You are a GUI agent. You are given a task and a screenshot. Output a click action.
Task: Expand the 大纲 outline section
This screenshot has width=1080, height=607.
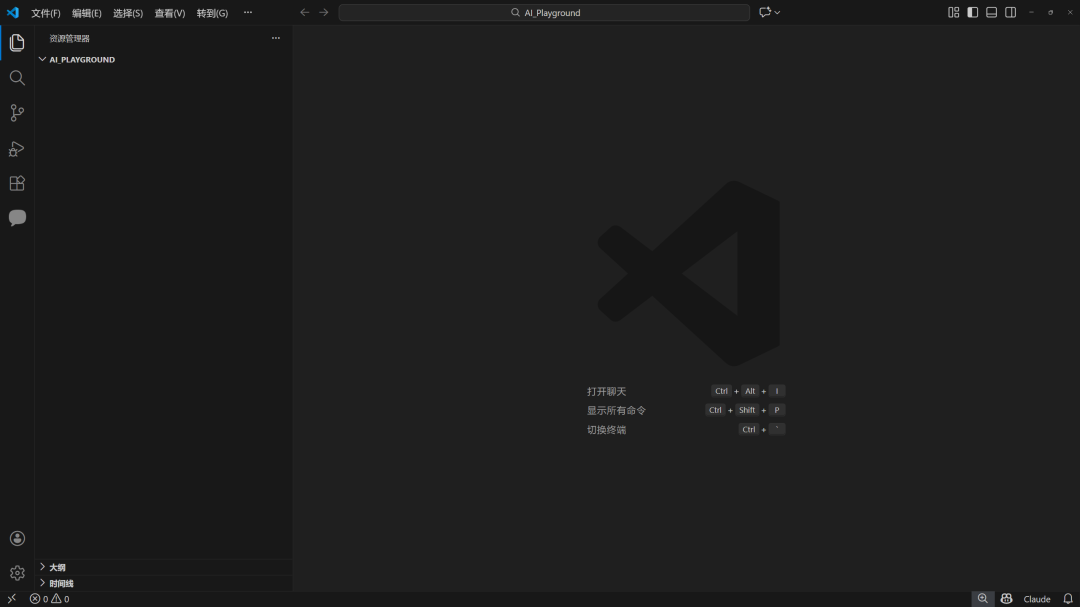(x=57, y=567)
